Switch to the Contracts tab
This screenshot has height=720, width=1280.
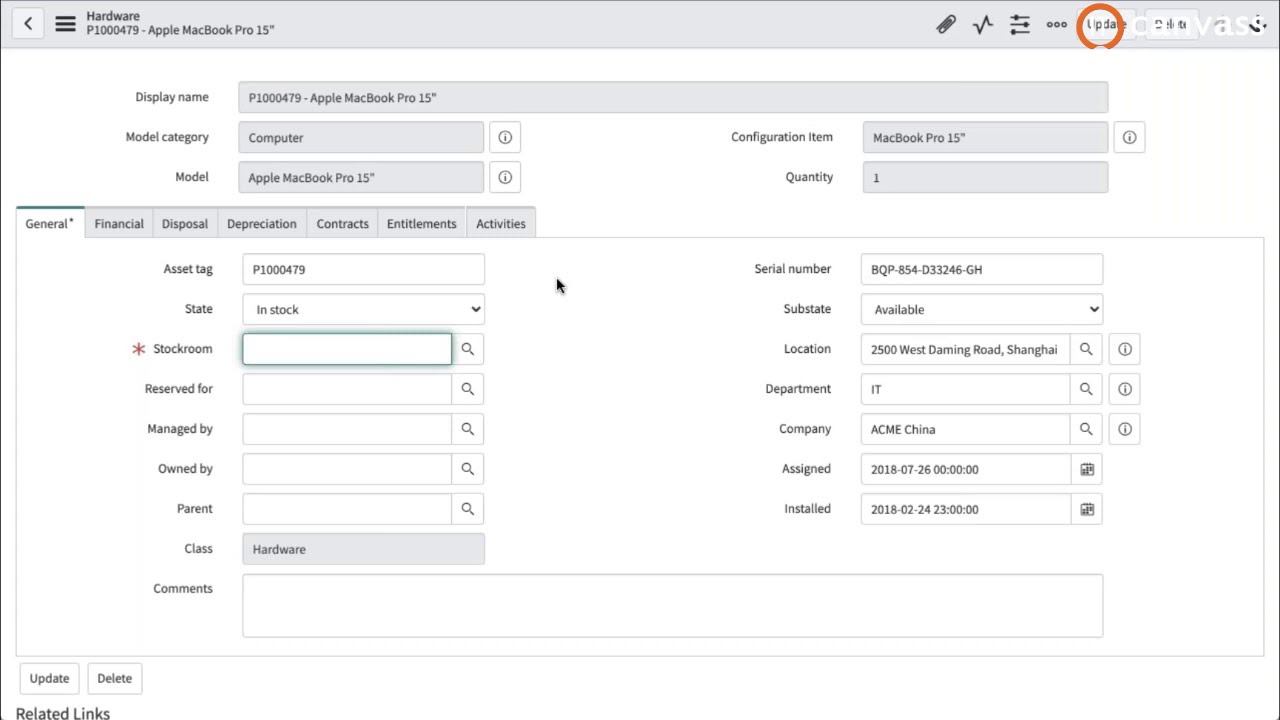(342, 223)
